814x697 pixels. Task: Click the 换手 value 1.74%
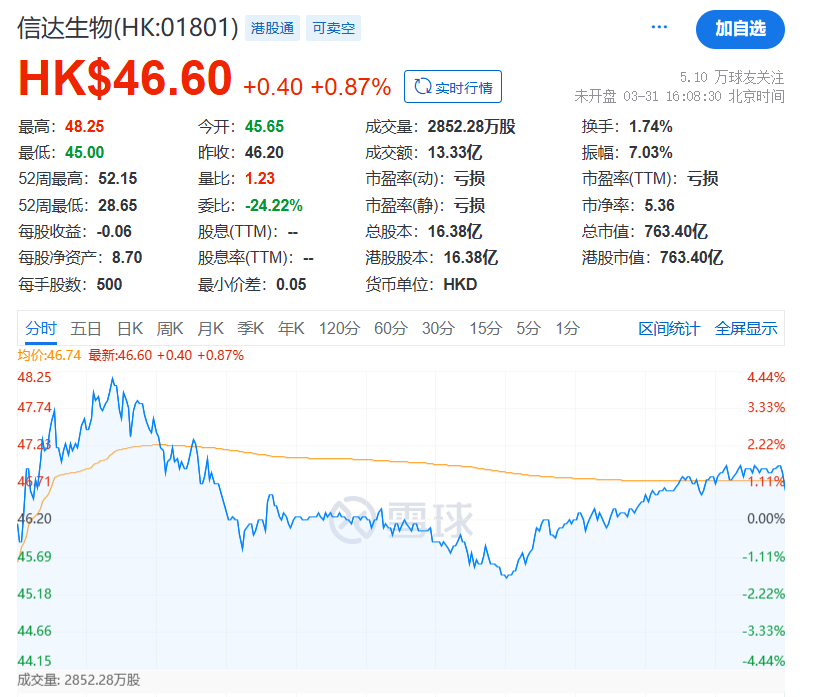(x=650, y=127)
